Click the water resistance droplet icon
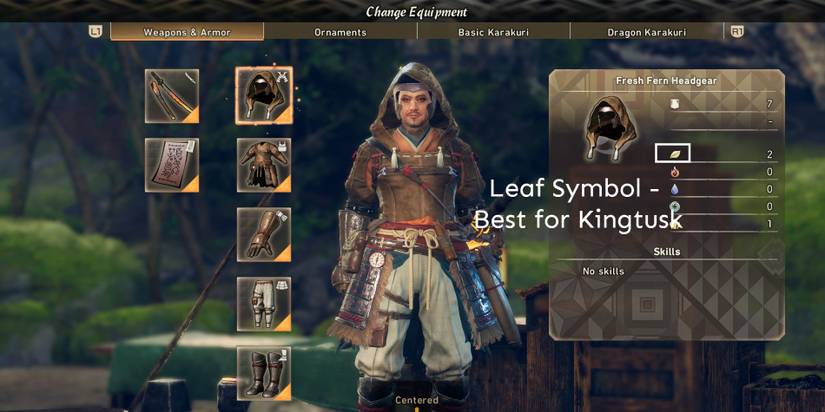825x412 pixels. [675, 189]
